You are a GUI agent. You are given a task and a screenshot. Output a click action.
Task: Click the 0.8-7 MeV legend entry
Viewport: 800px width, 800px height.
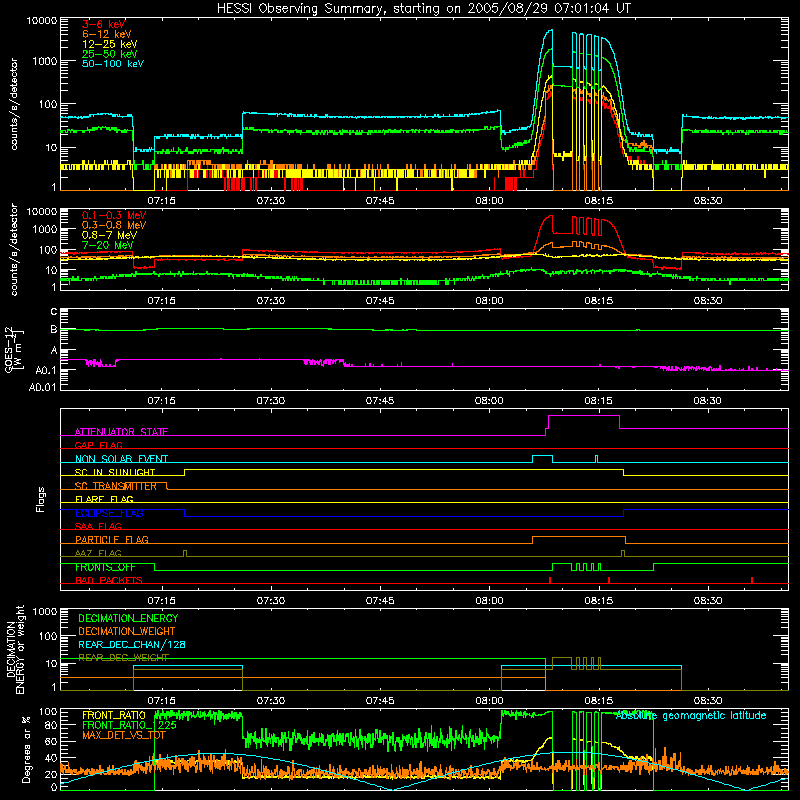[x=109, y=236]
